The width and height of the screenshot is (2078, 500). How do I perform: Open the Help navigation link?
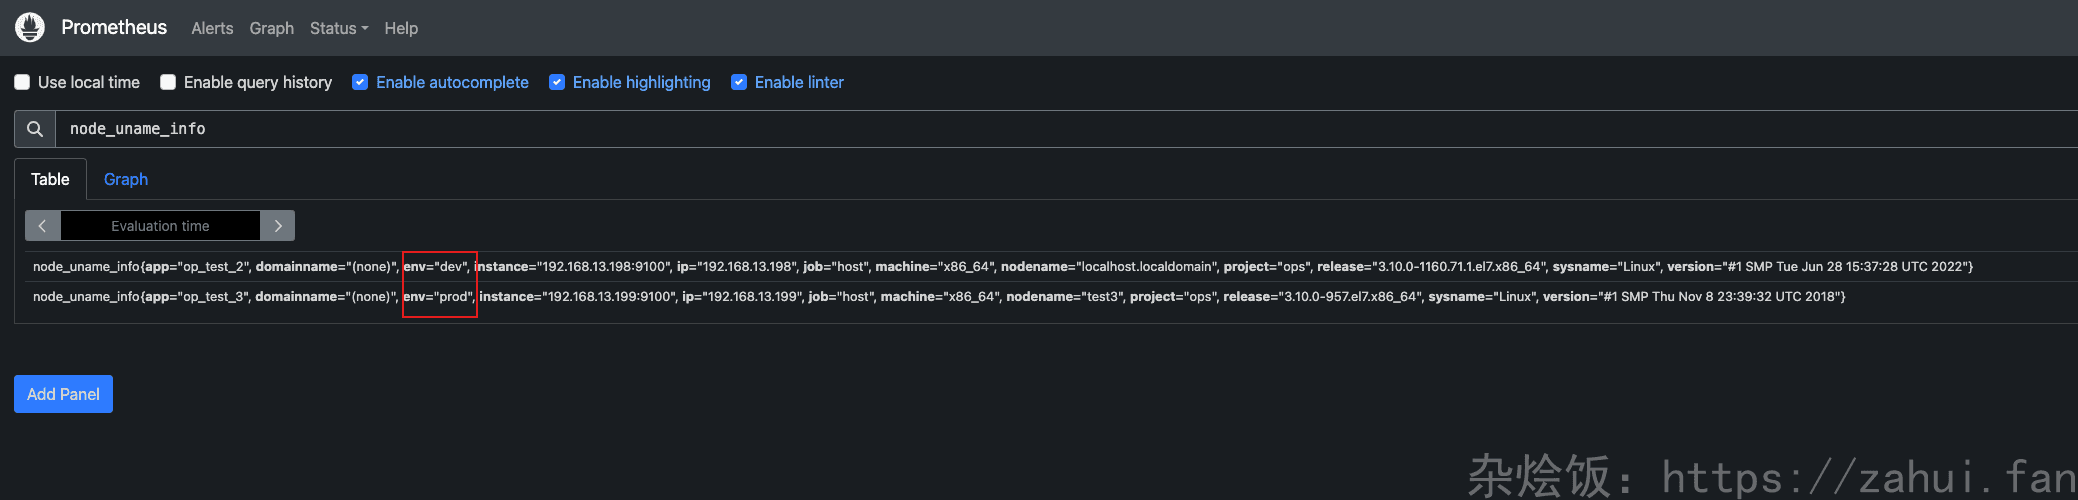(x=401, y=28)
